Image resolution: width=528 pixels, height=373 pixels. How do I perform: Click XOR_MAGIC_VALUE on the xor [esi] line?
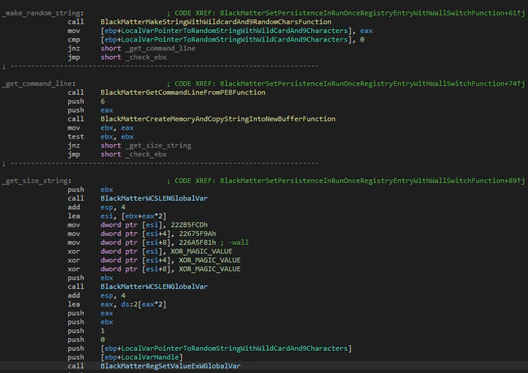coord(201,251)
